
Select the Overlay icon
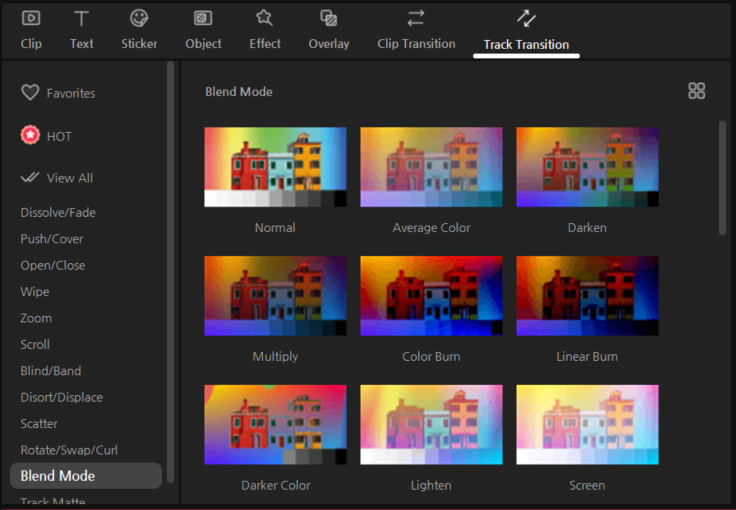[x=328, y=18]
